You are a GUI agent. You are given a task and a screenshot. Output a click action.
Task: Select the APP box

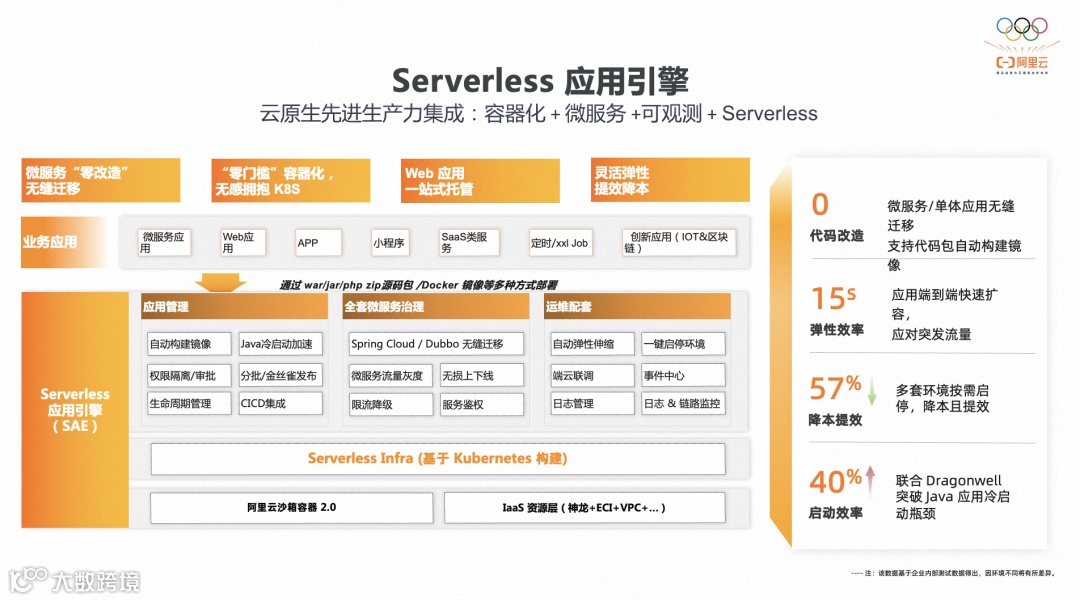(x=318, y=242)
